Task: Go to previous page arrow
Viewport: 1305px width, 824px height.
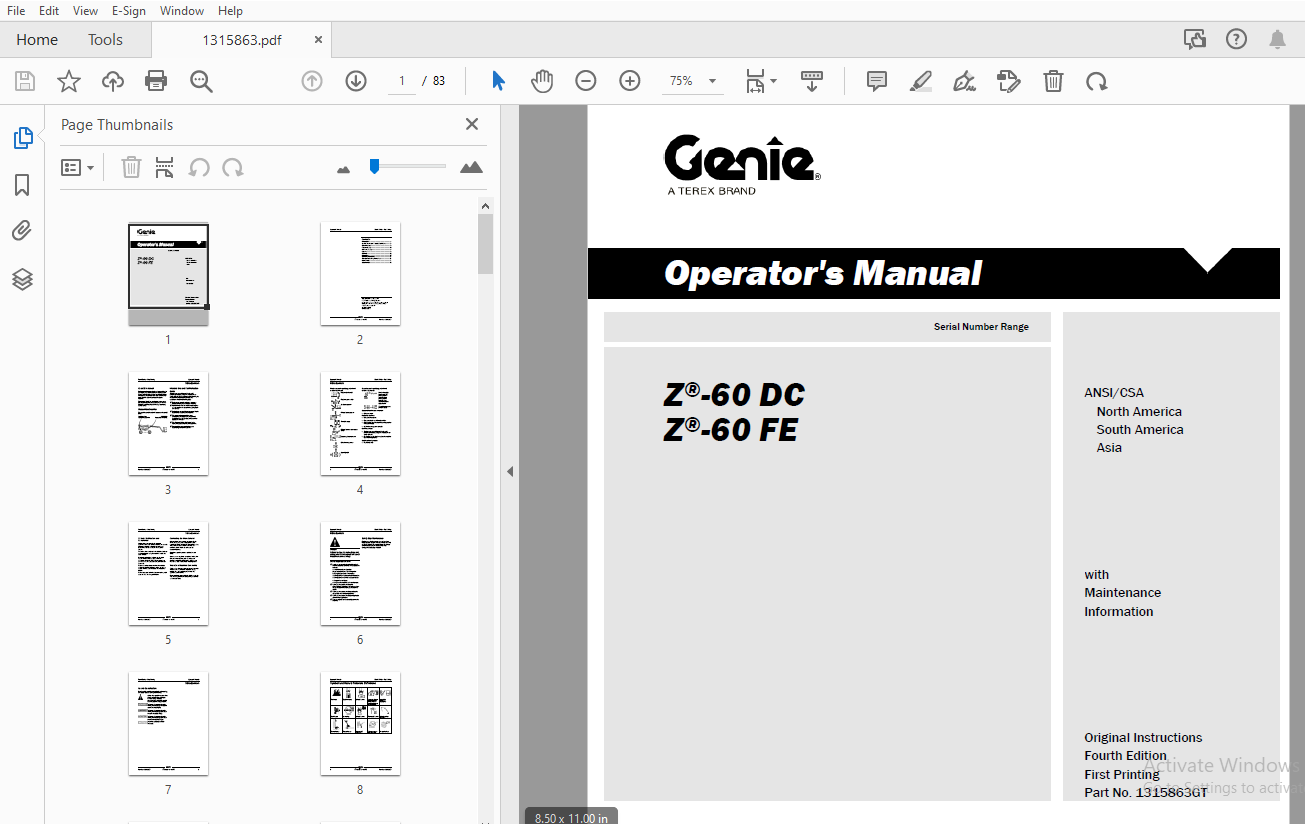Action: pyautogui.click(x=312, y=81)
